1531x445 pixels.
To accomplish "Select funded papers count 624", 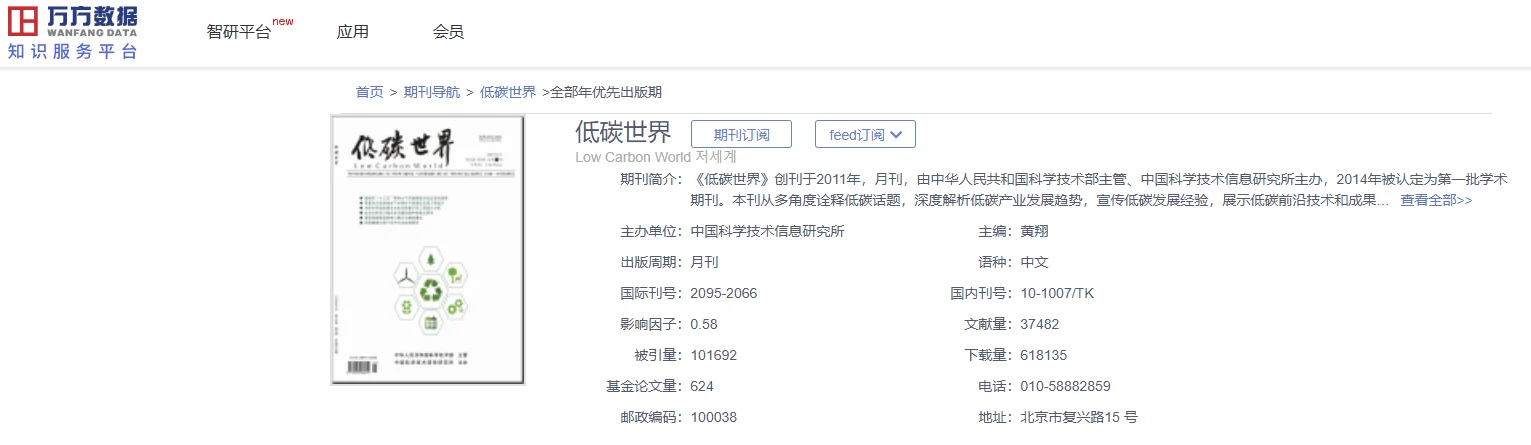I will pyautogui.click(x=702, y=386).
